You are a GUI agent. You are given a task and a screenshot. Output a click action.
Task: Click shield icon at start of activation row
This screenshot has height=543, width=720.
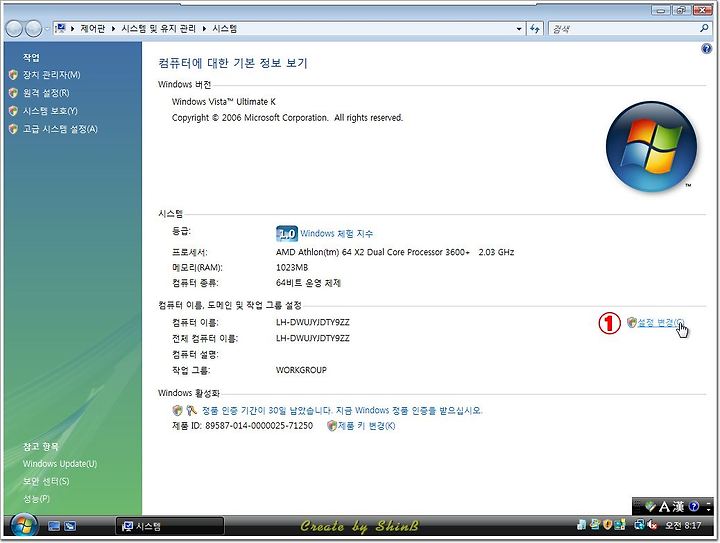(x=177, y=410)
